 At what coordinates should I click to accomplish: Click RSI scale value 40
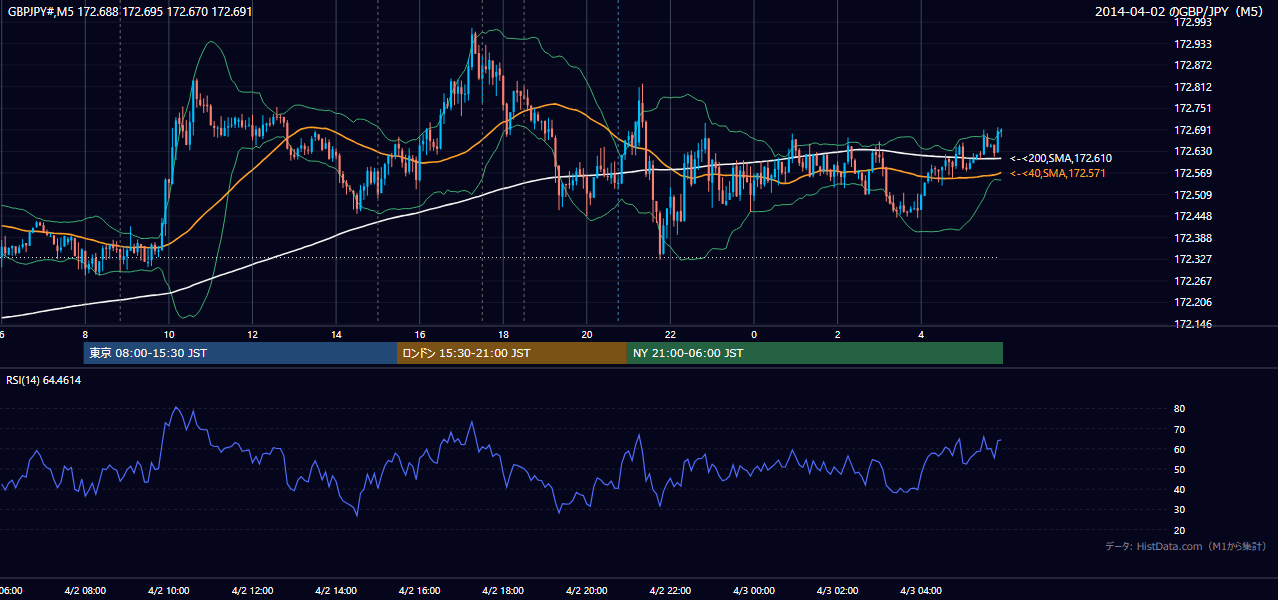[x=1179, y=489]
